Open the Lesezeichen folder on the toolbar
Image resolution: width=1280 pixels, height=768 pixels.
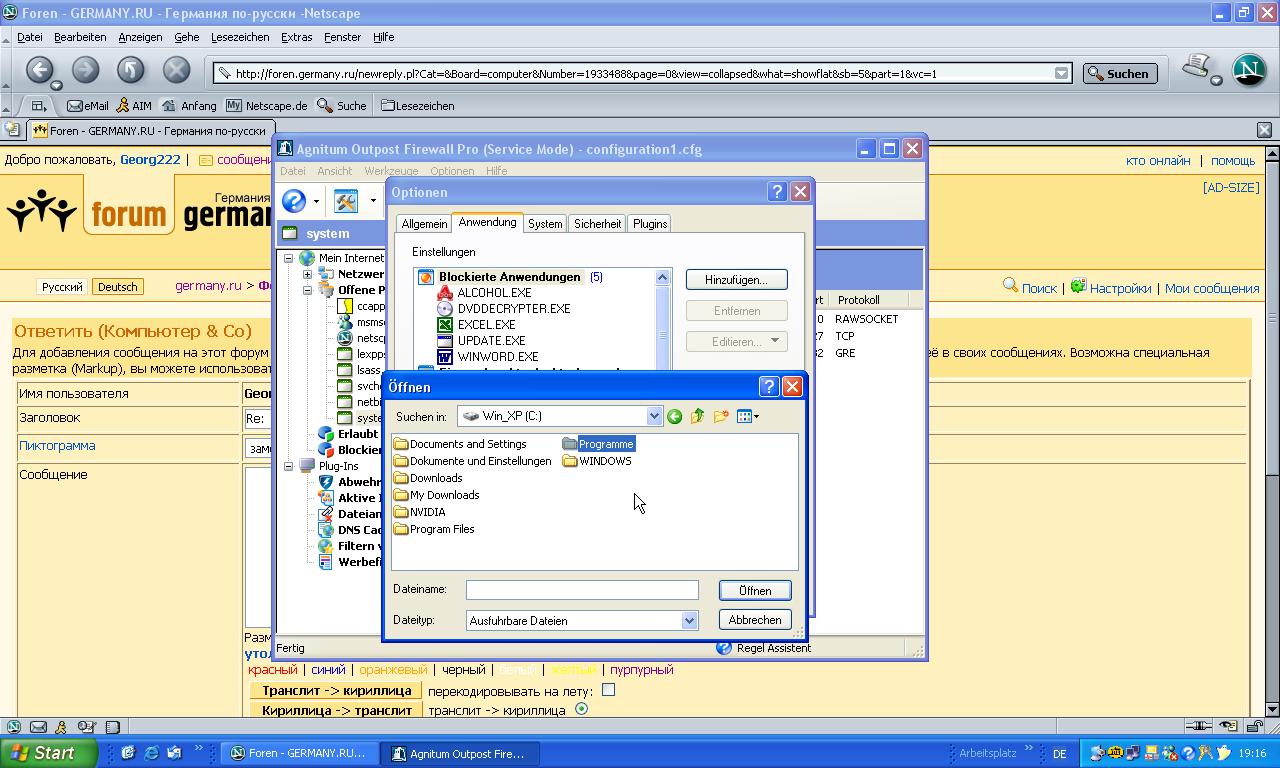point(418,105)
